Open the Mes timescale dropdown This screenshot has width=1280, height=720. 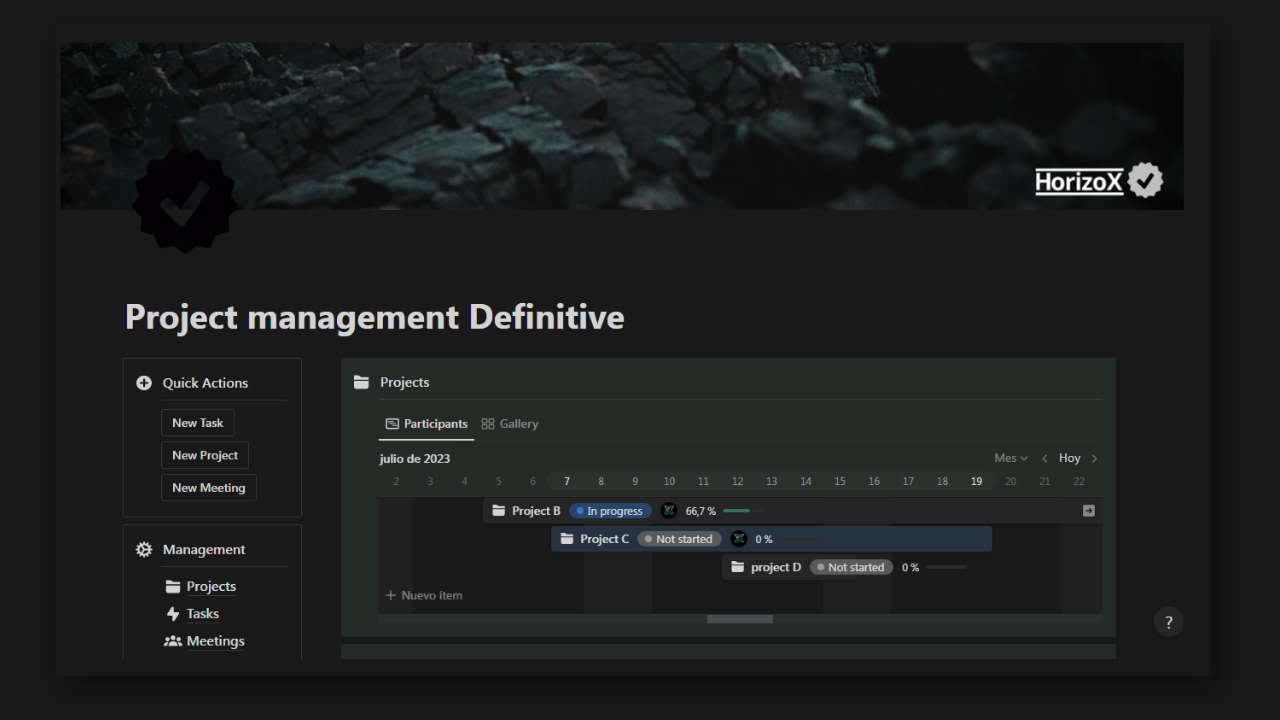click(1011, 458)
